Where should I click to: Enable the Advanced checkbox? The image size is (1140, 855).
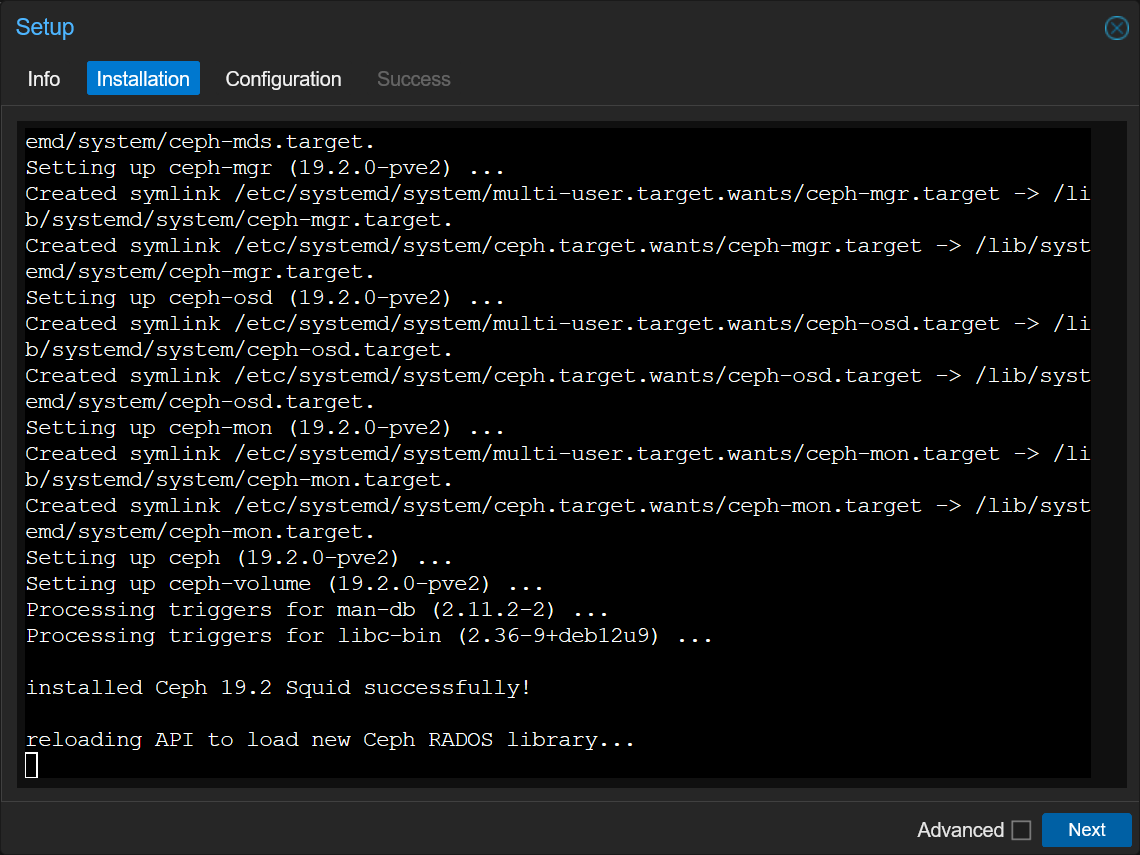coord(1021,830)
